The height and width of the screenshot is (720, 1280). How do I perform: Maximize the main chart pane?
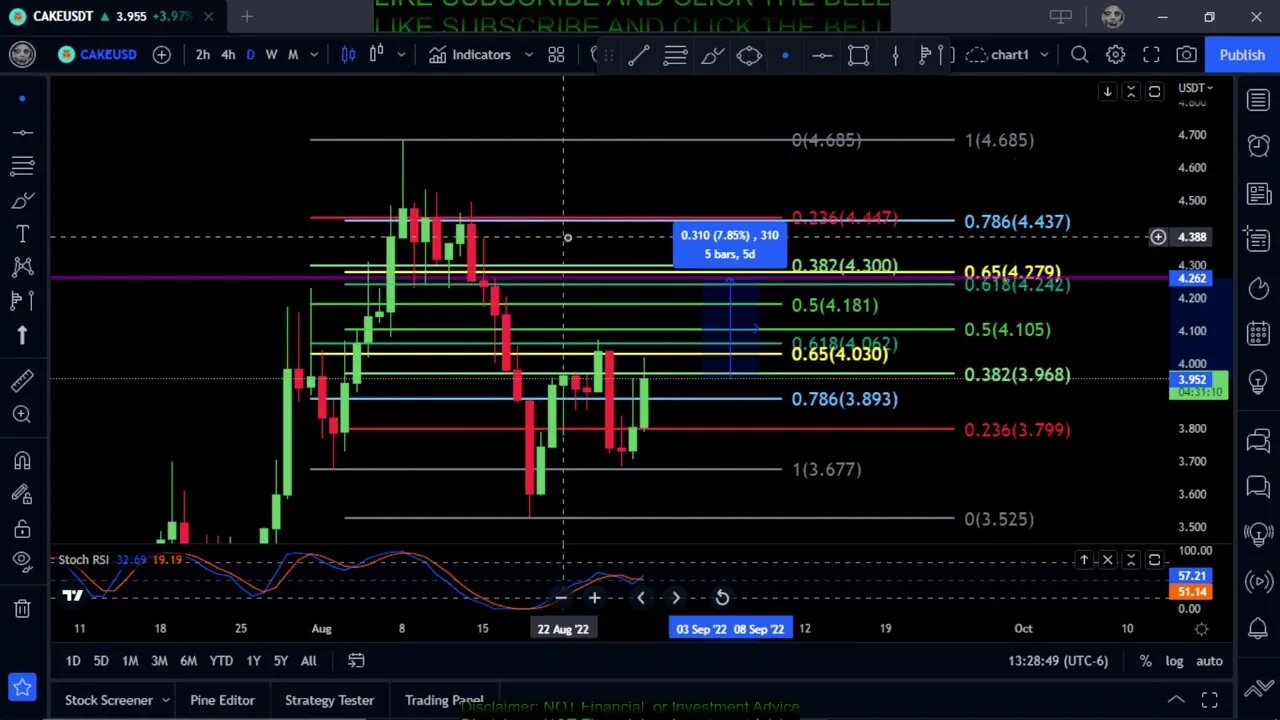[x=1154, y=92]
